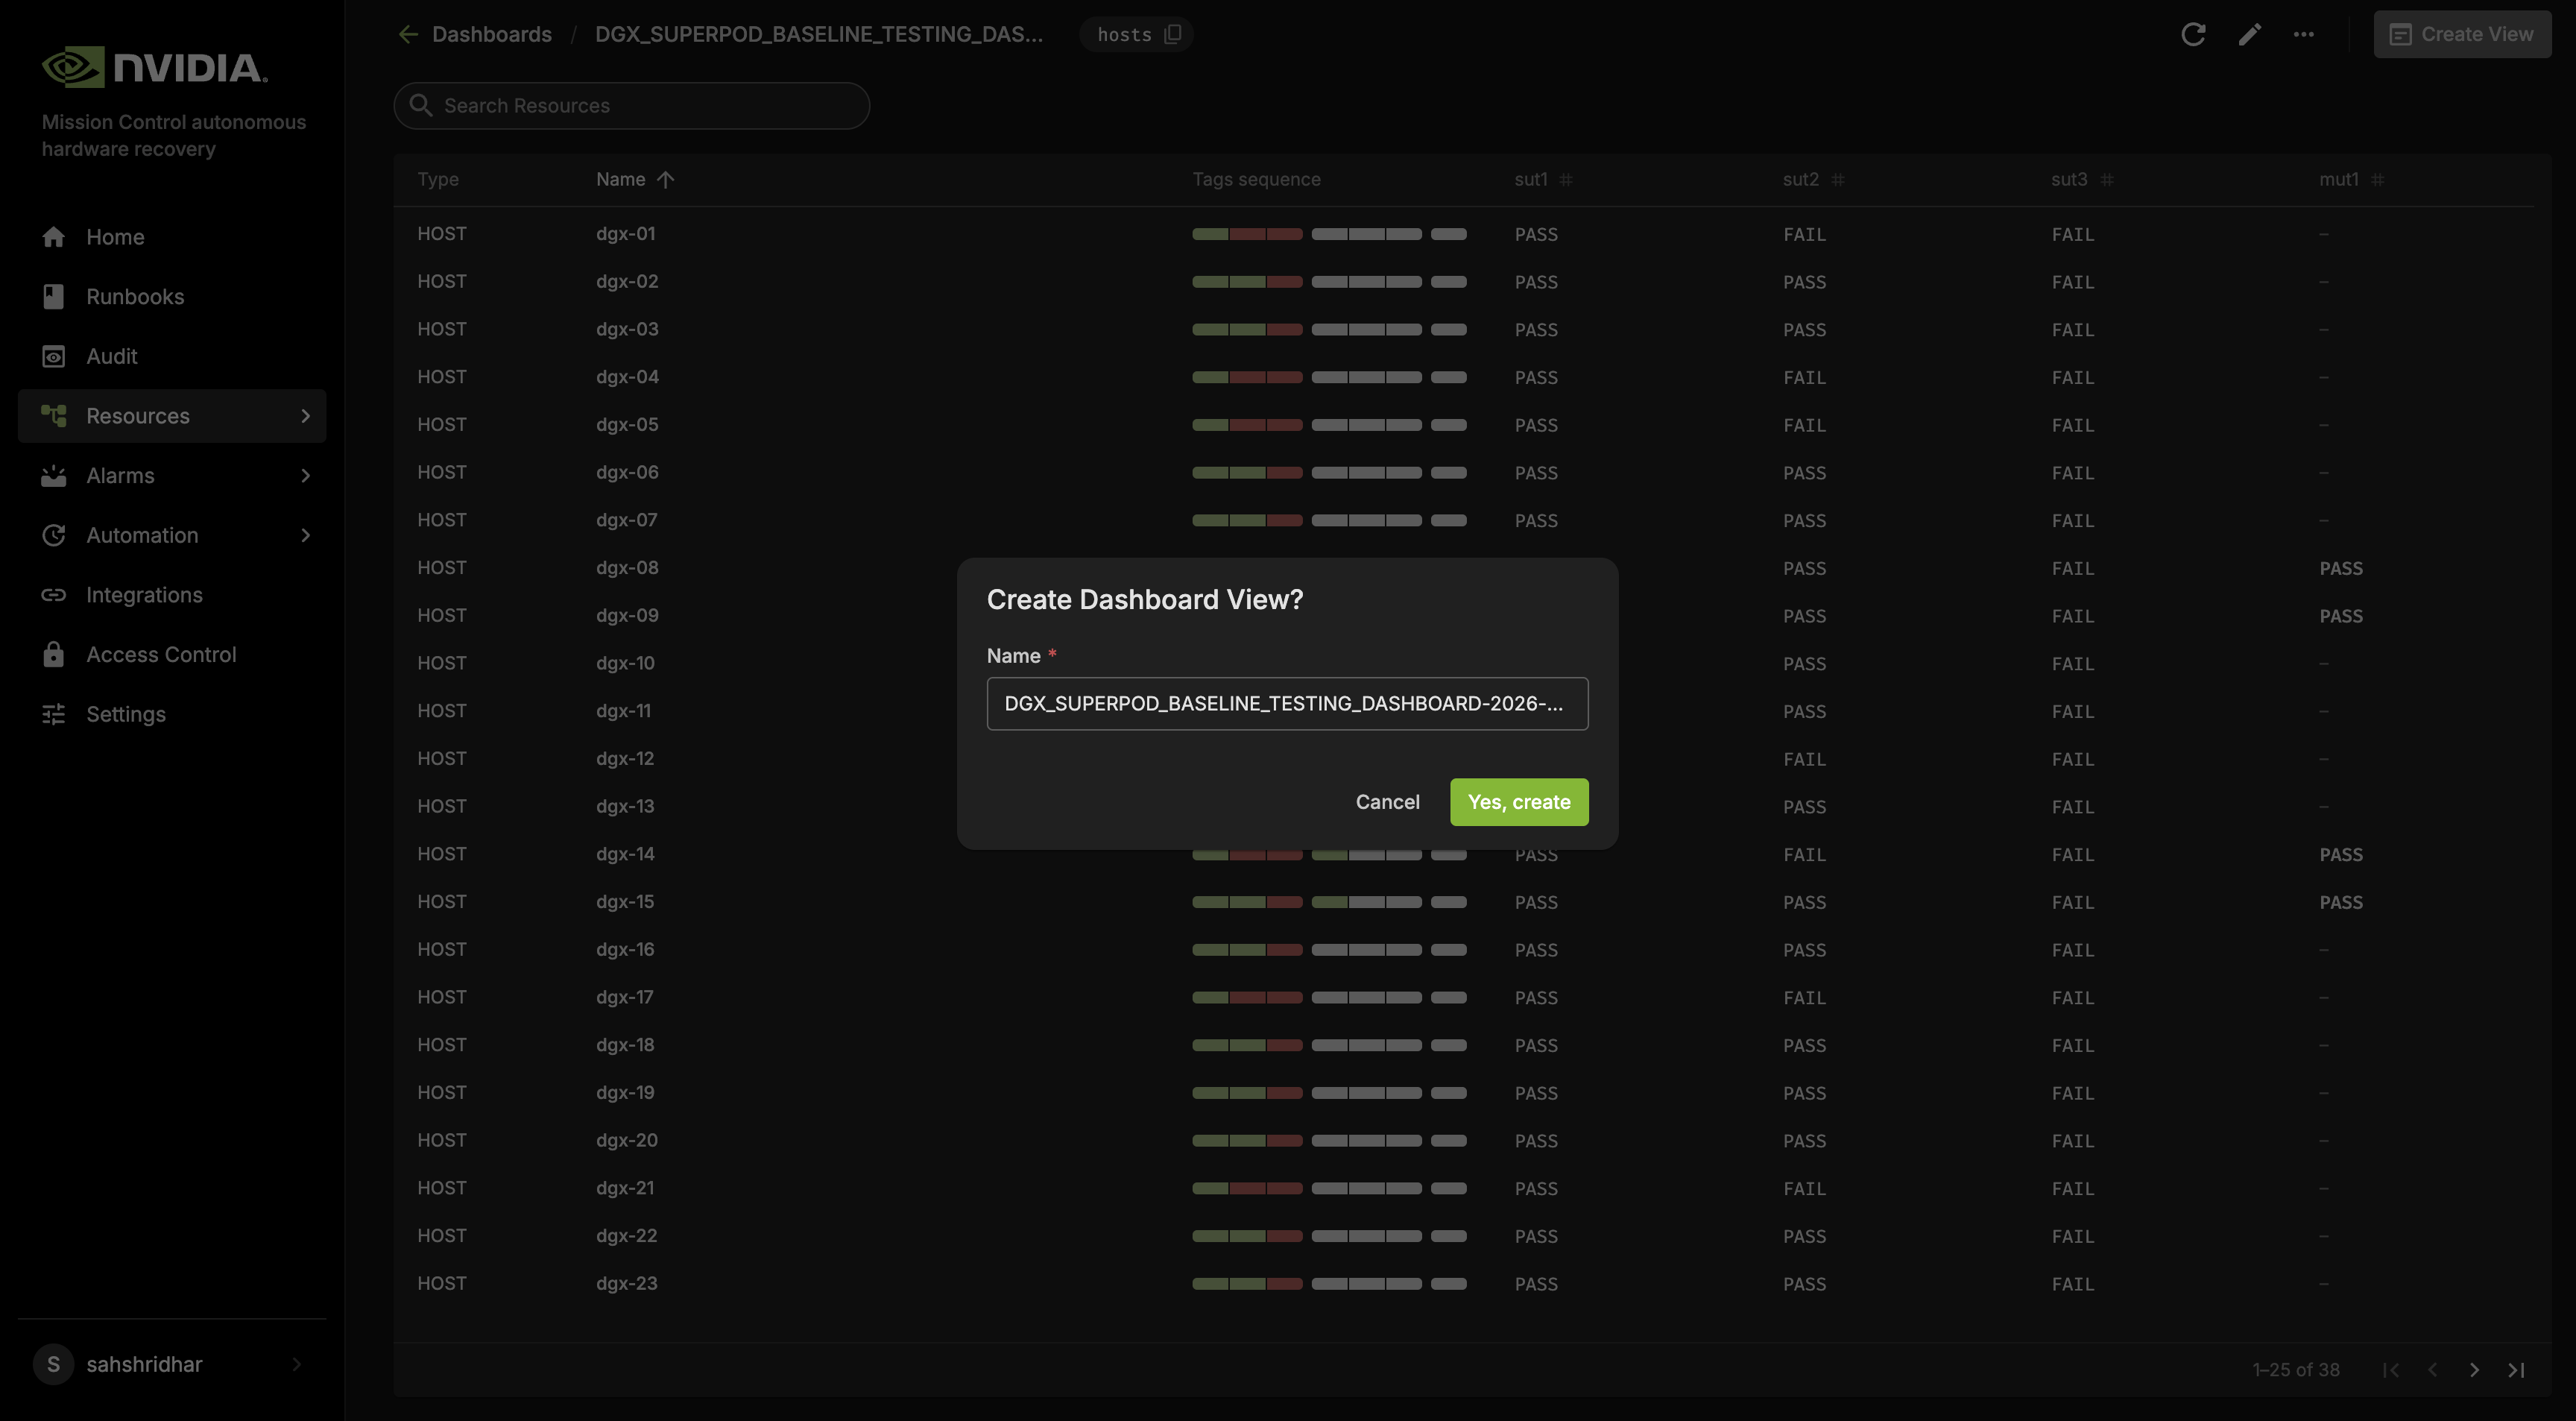The height and width of the screenshot is (1421, 2576).
Task: Open the Dashboards breadcrumb link
Action: tap(492, 34)
